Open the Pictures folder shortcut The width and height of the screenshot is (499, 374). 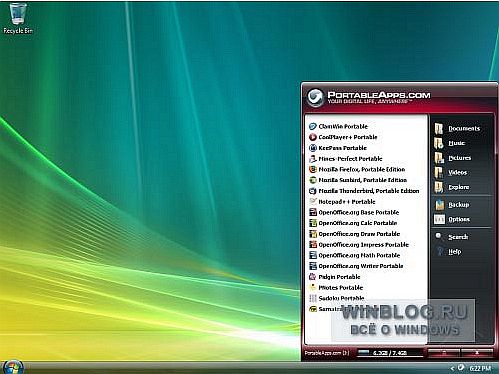[x=453, y=158]
